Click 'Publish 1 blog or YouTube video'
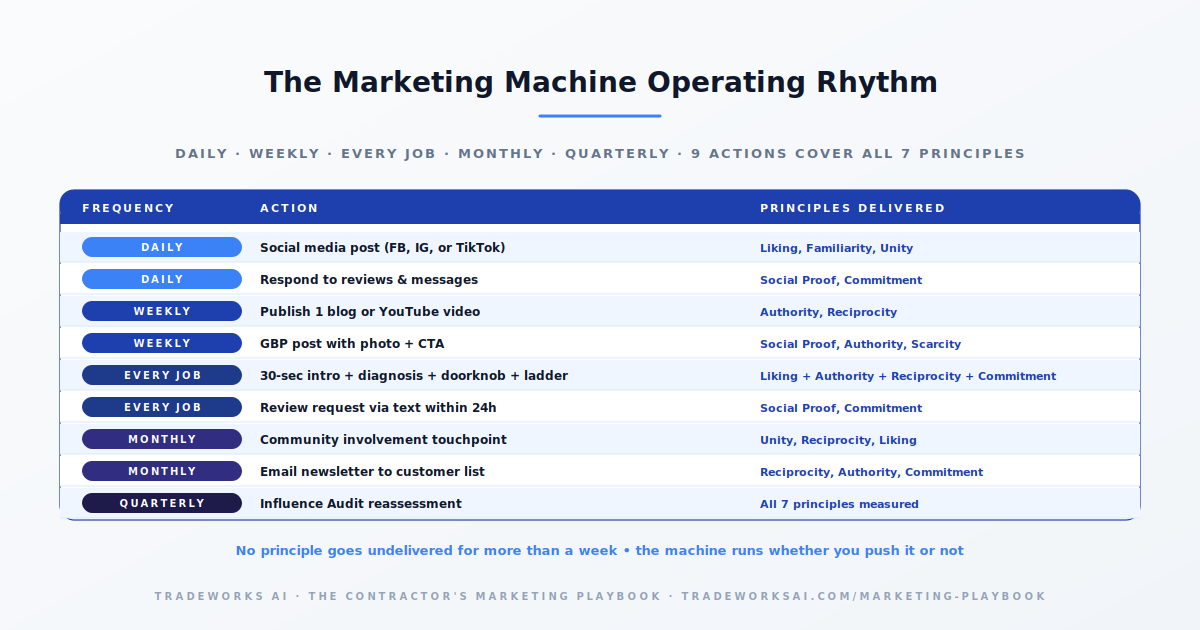 (x=370, y=312)
